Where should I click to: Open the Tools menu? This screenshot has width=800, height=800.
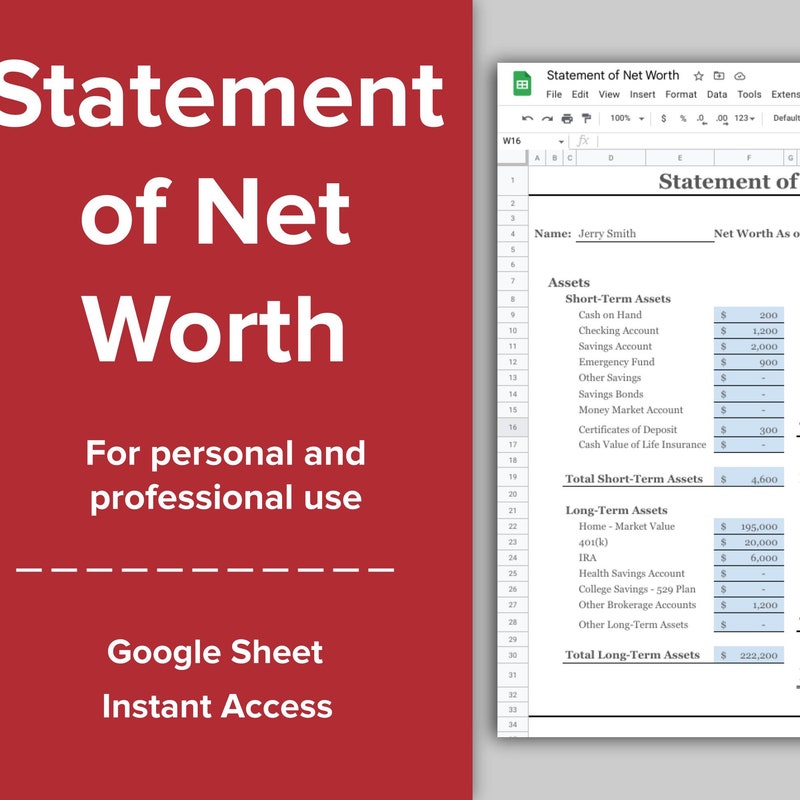pos(749,94)
